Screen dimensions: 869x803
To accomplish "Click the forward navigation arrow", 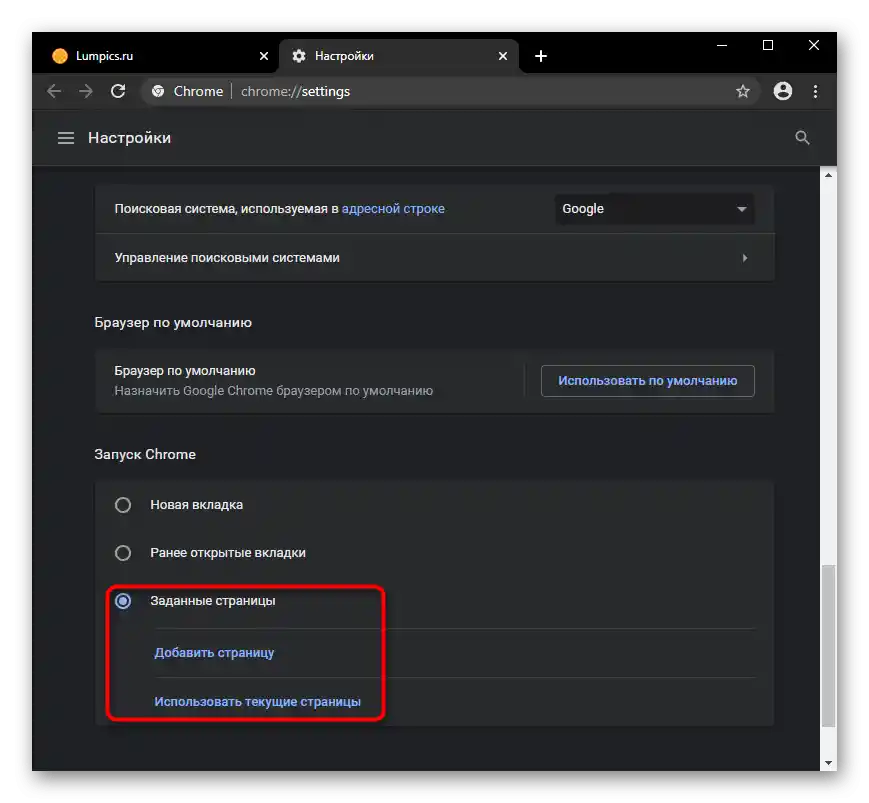I will coord(85,91).
